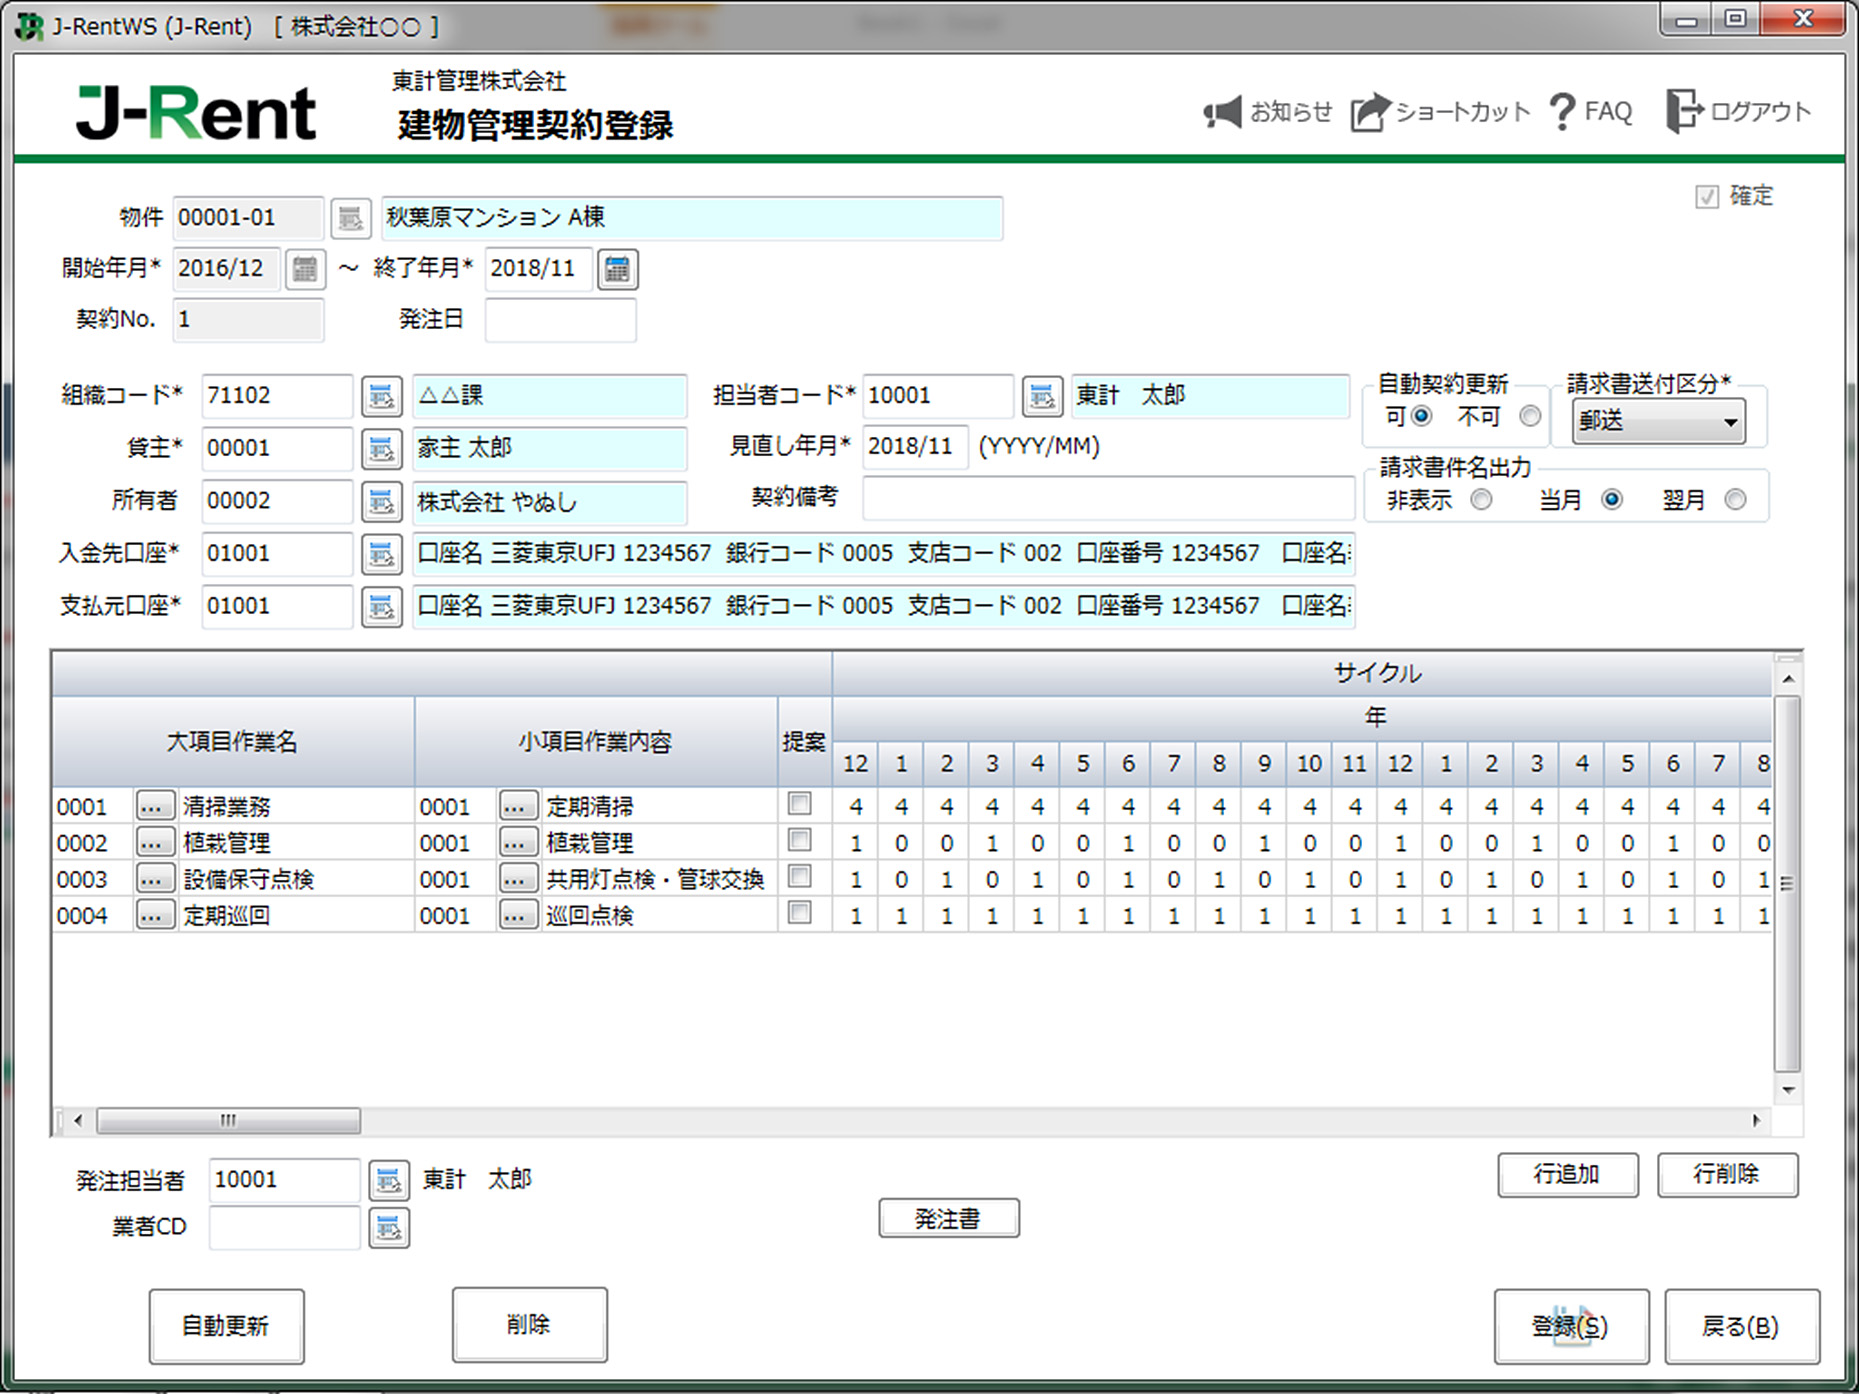This screenshot has width=1859, height=1394.
Task: Select the 不可 radio for 自動契約更新
Action: [1529, 416]
